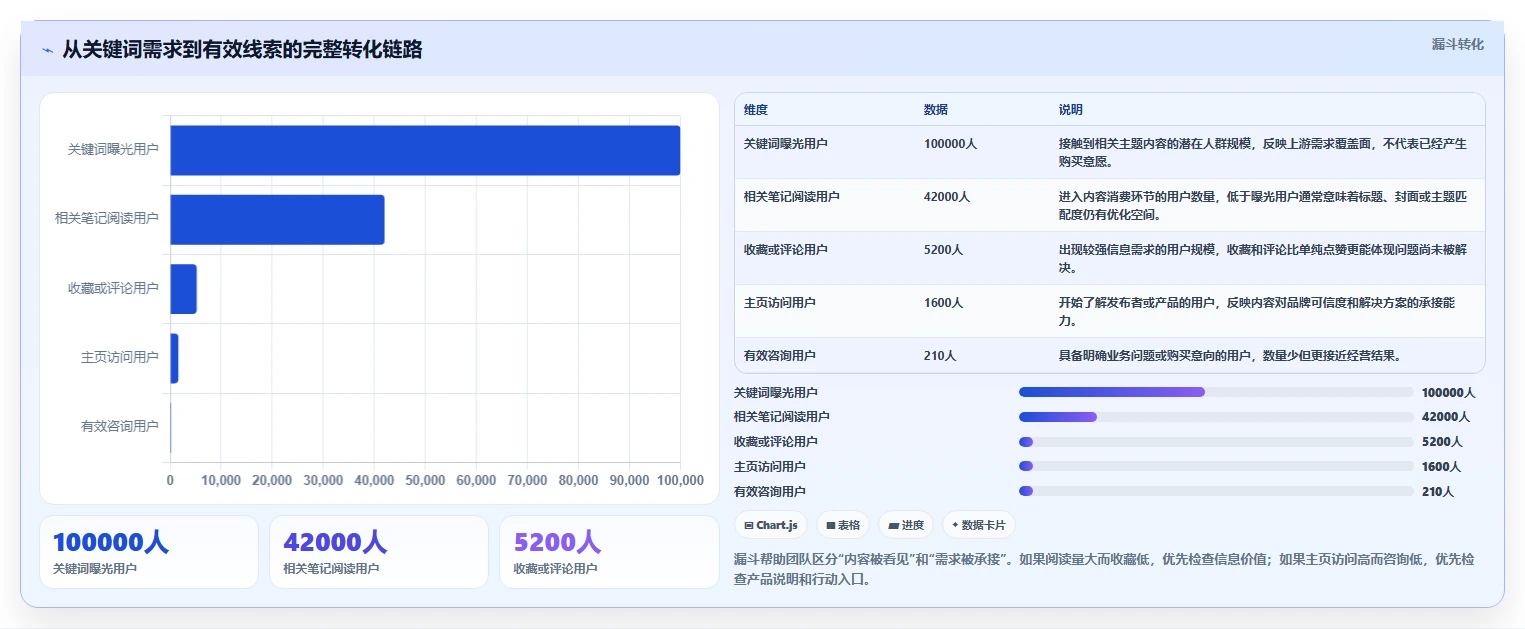Click the 漏斗转化 tag in header
1525x629 pixels.
coord(1457,44)
